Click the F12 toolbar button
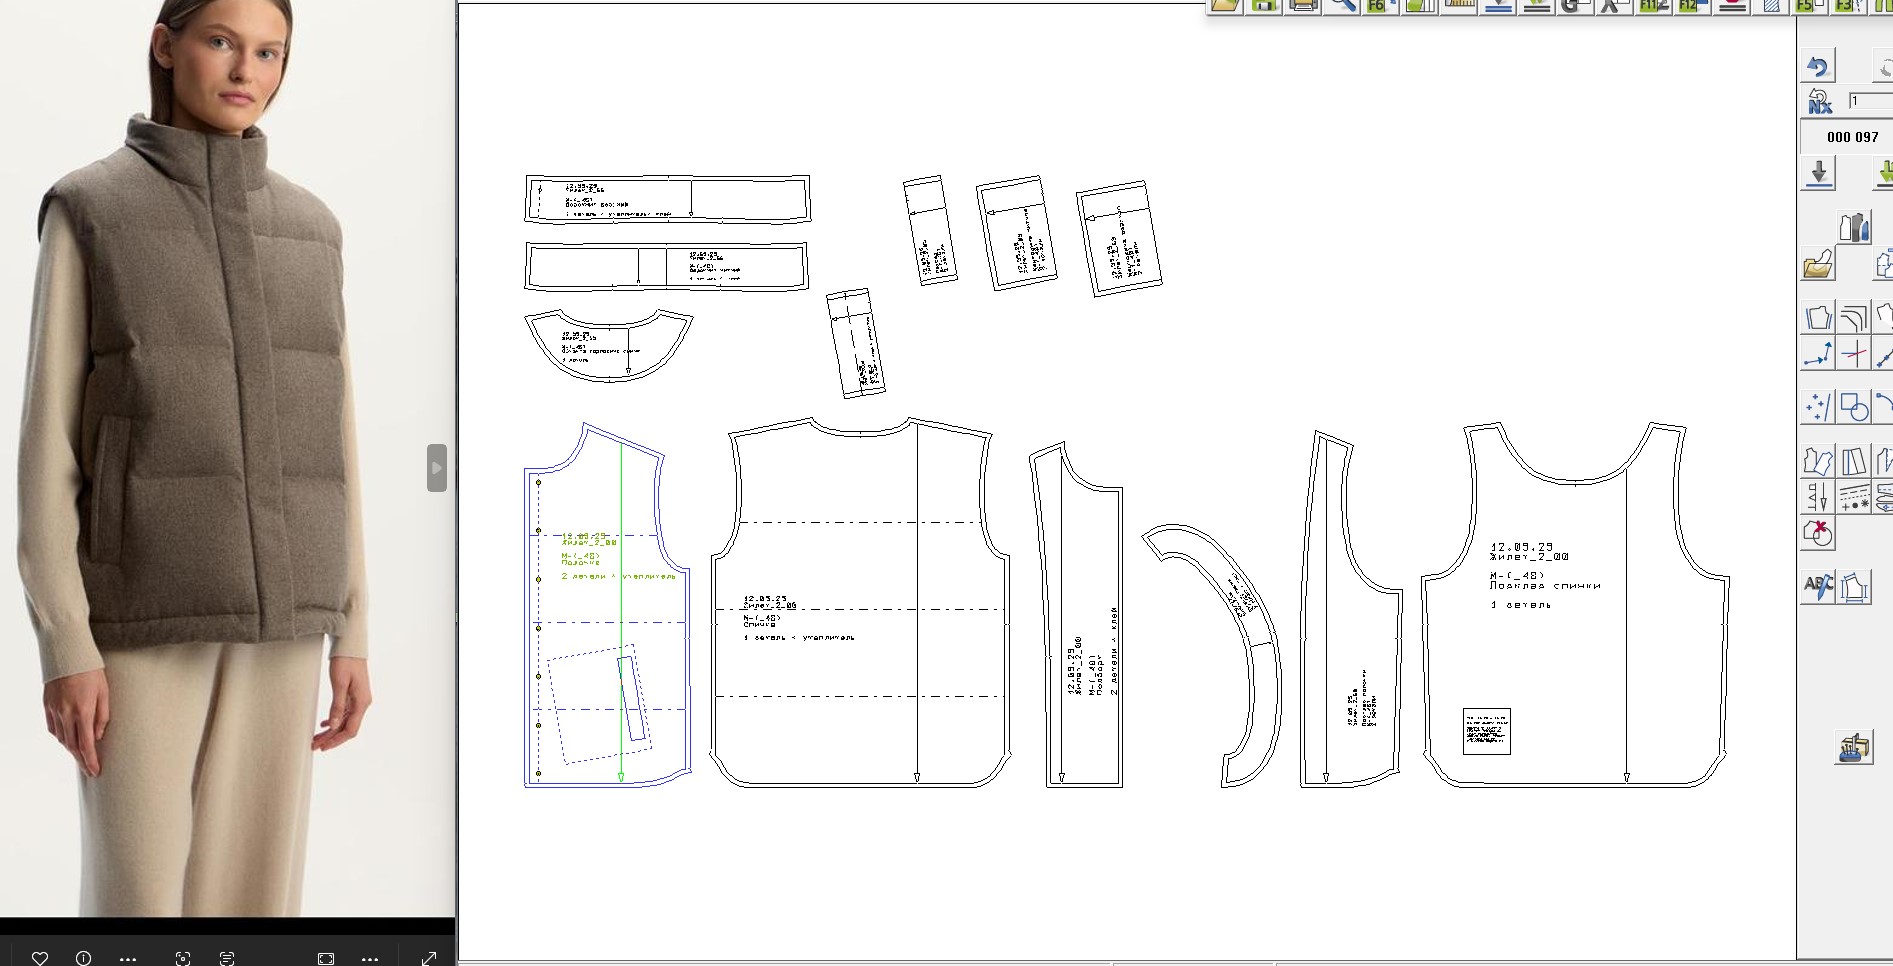 pyautogui.click(x=1692, y=5)
